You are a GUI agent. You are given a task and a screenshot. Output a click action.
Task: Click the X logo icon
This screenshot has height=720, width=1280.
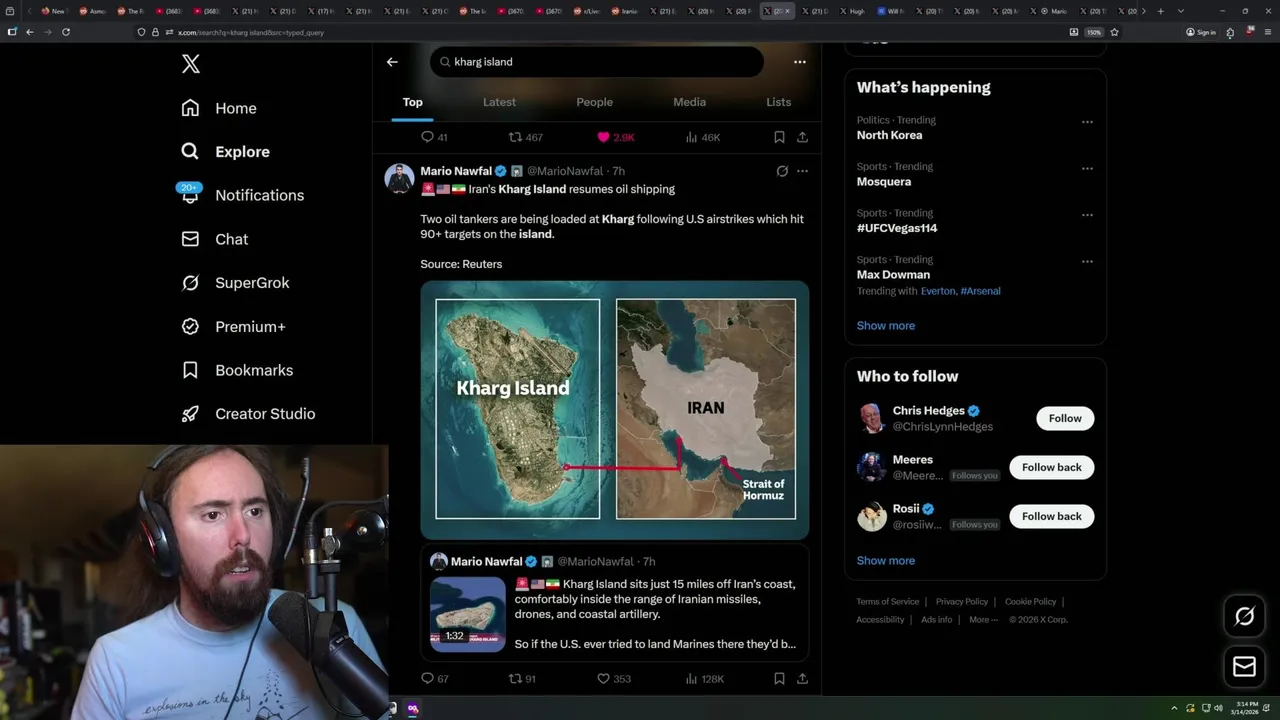point(191,64)
